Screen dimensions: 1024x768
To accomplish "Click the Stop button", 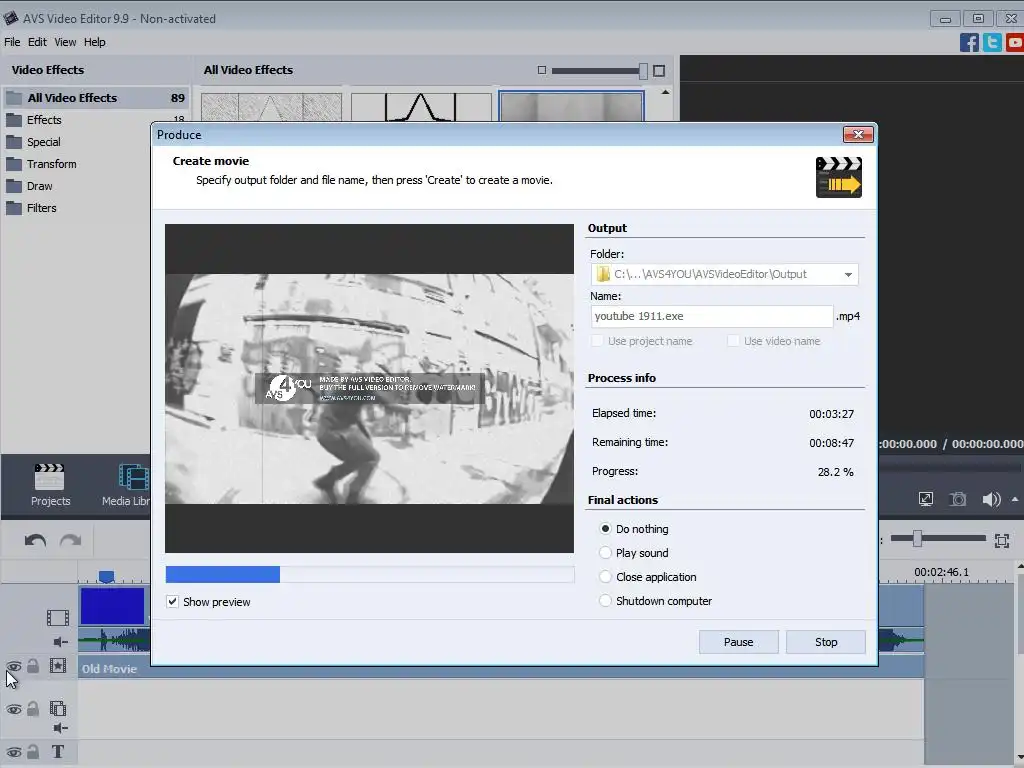I will click(x=826, y=642).
